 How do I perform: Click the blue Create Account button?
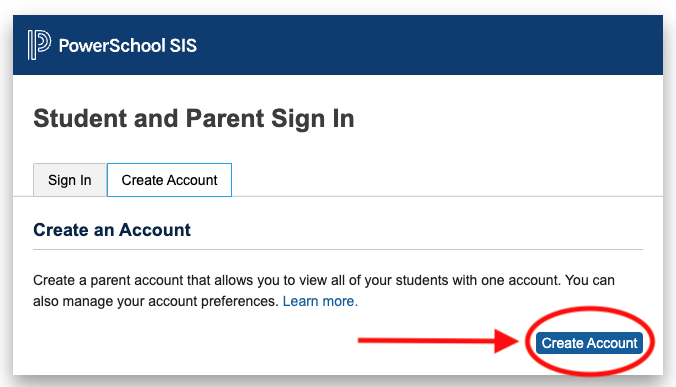[589, 343]
